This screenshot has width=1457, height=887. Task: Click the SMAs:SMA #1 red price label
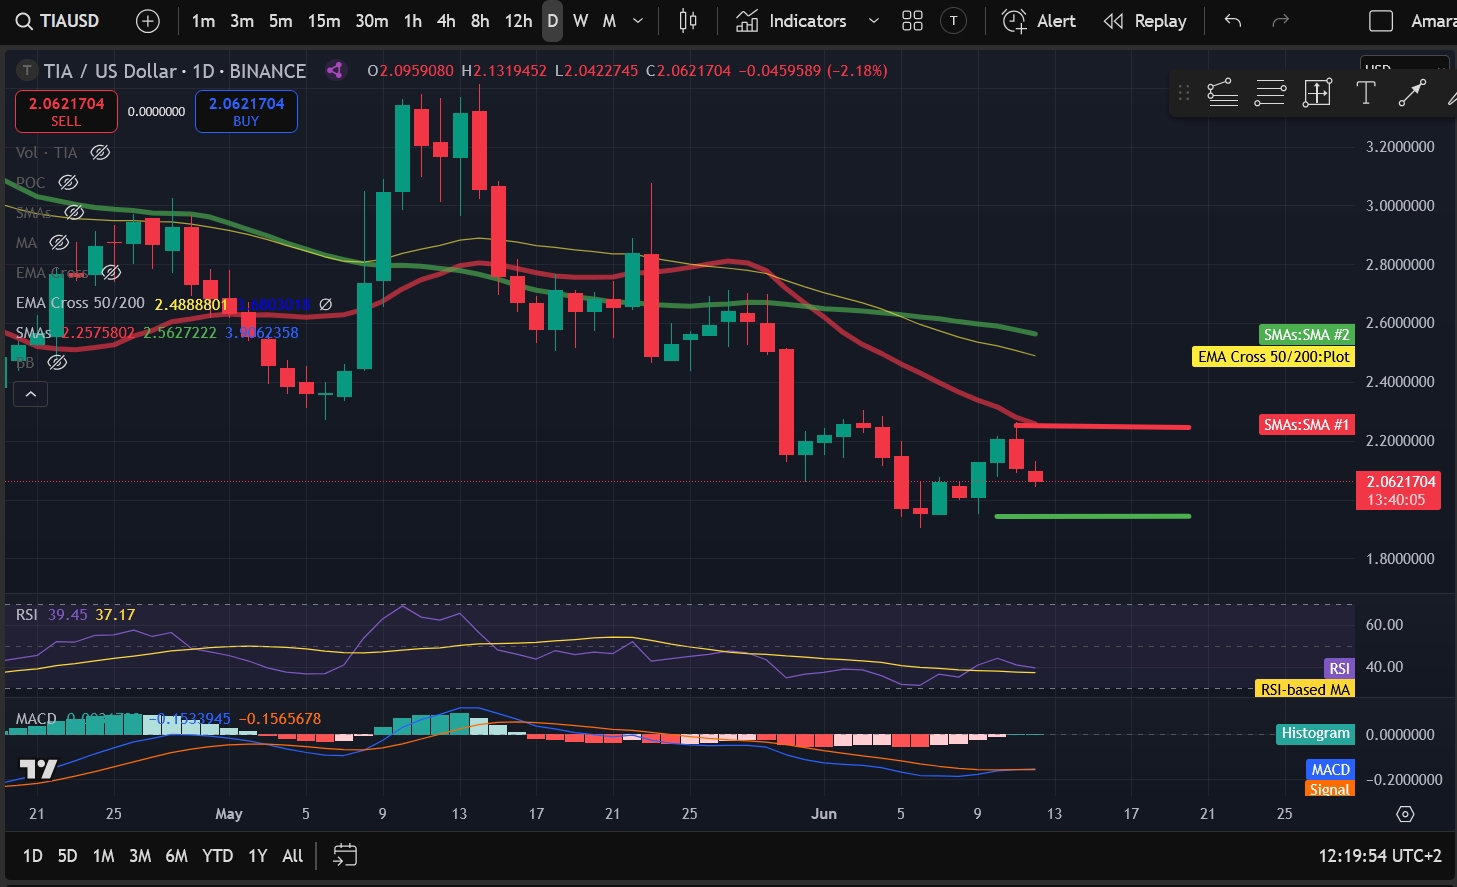tap(1306, 425)
